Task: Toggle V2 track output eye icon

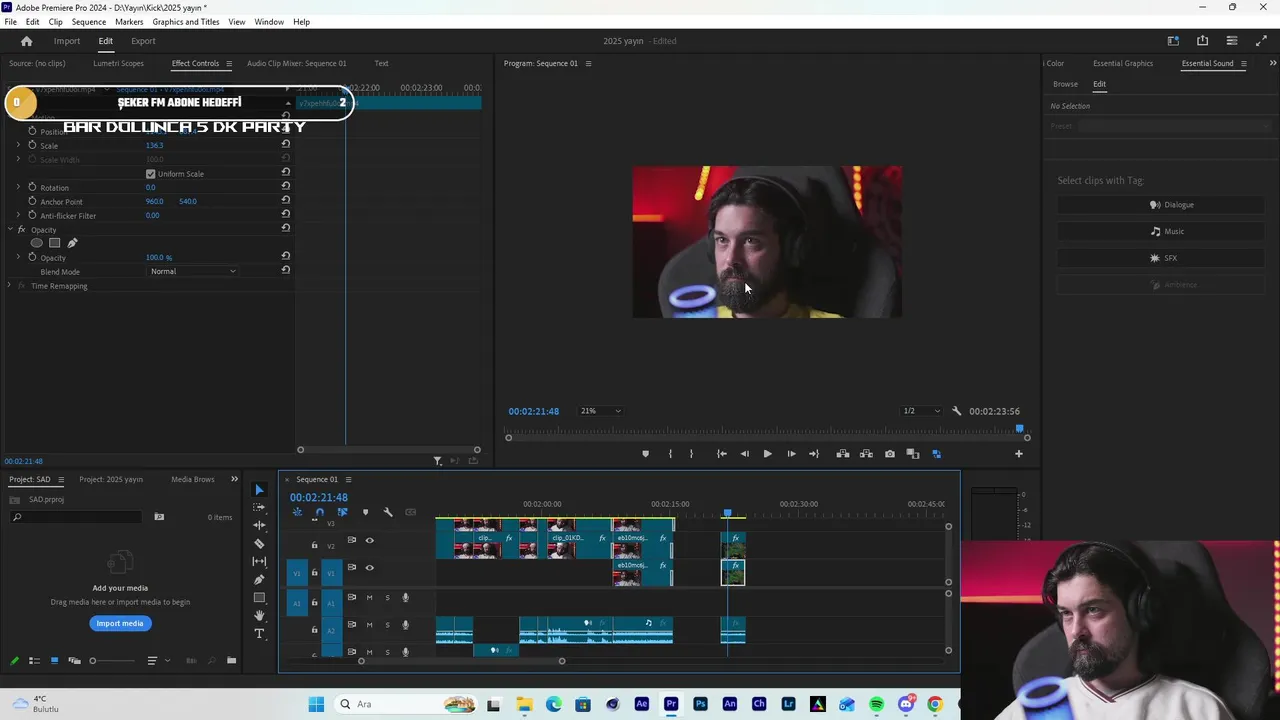Action: tap(370, 540)
